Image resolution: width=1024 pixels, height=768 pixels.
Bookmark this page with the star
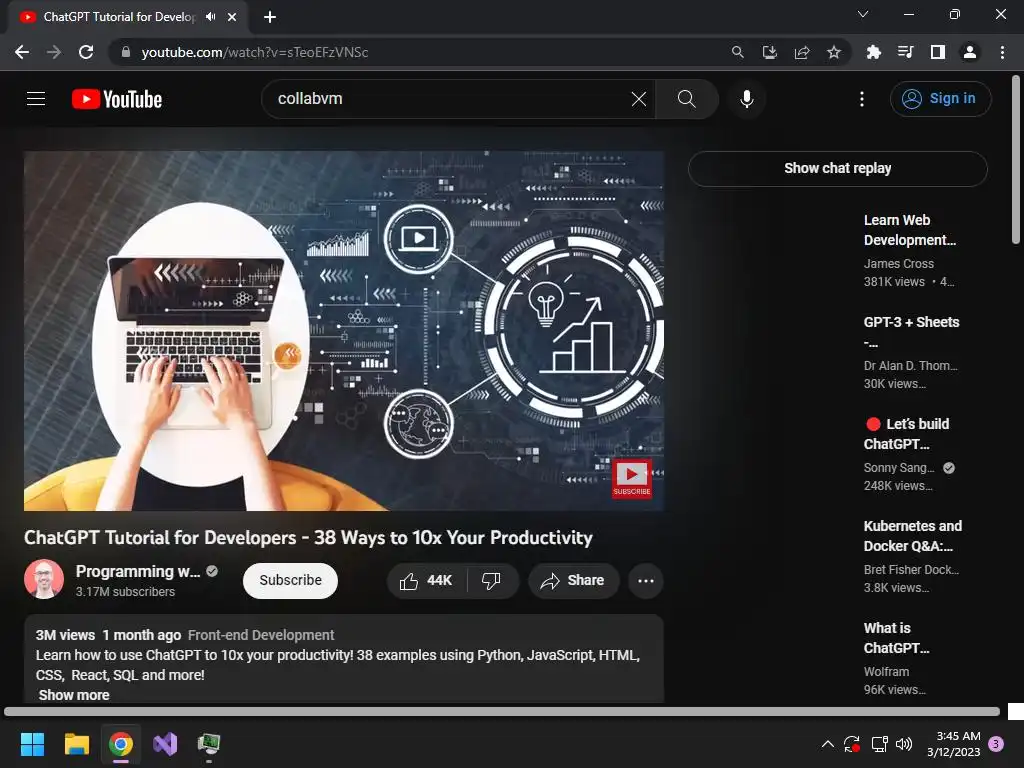(834, 52)
